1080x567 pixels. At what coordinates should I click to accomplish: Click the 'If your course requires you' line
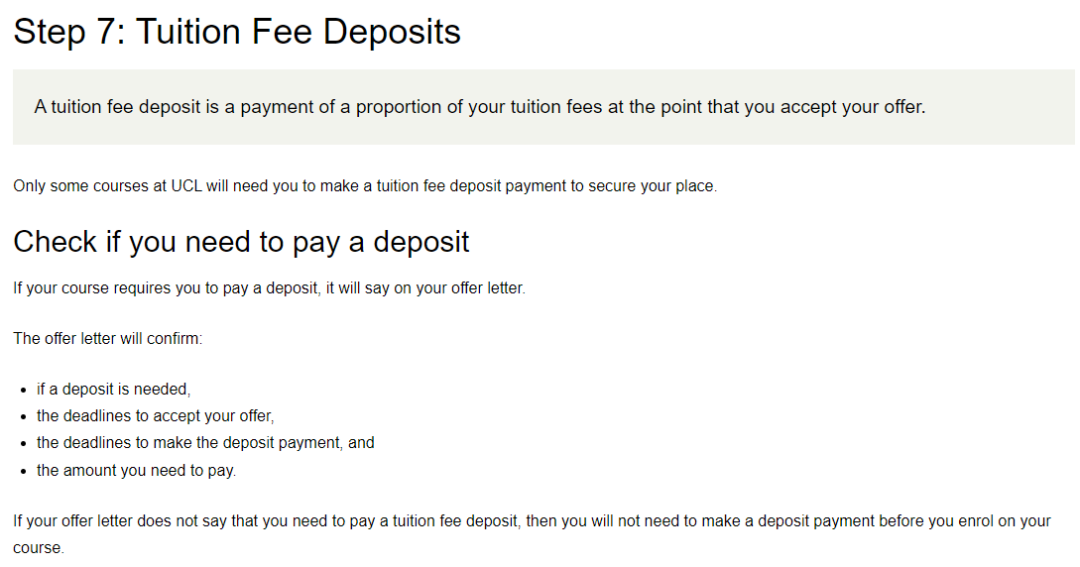tap(269, 288)
